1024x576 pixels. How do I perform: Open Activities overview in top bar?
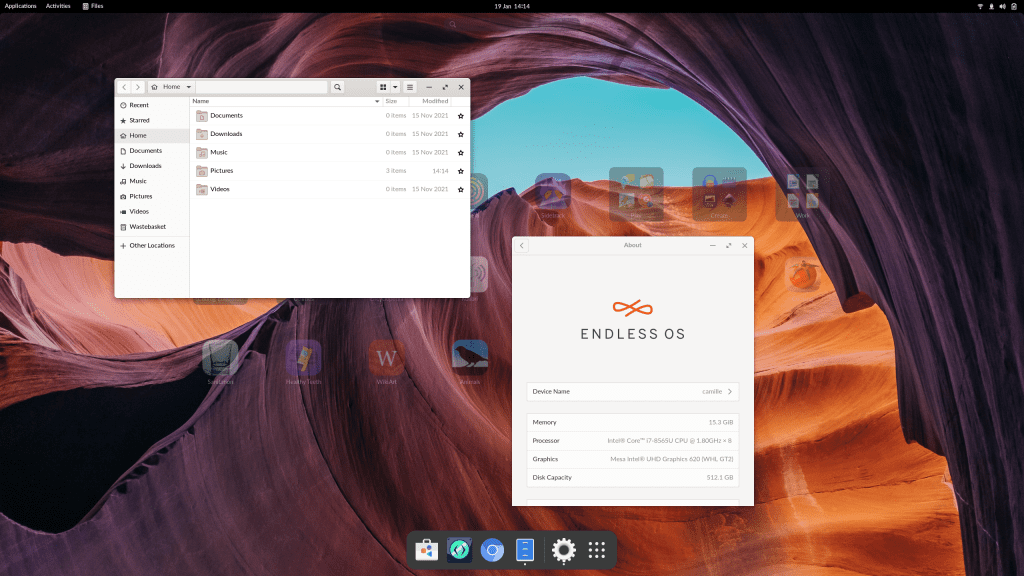pyautogui.click(x=58, y=6)
